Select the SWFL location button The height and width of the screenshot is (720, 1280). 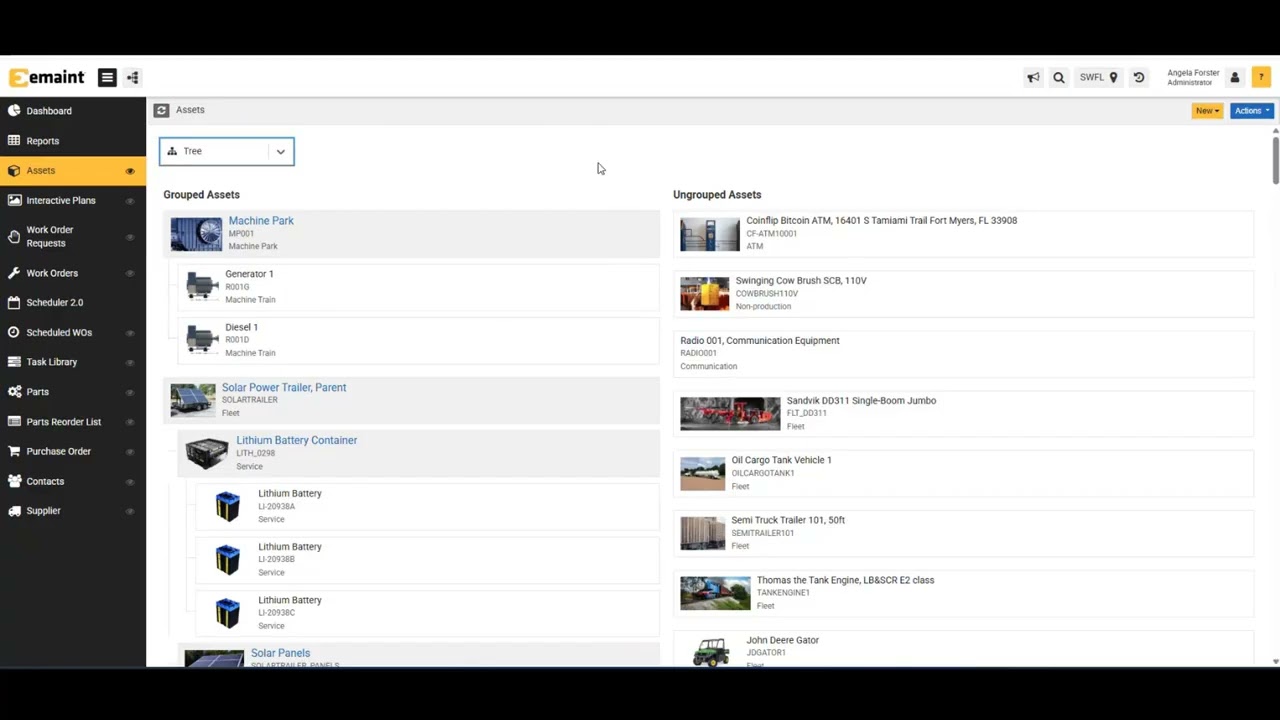point(1099,78)
